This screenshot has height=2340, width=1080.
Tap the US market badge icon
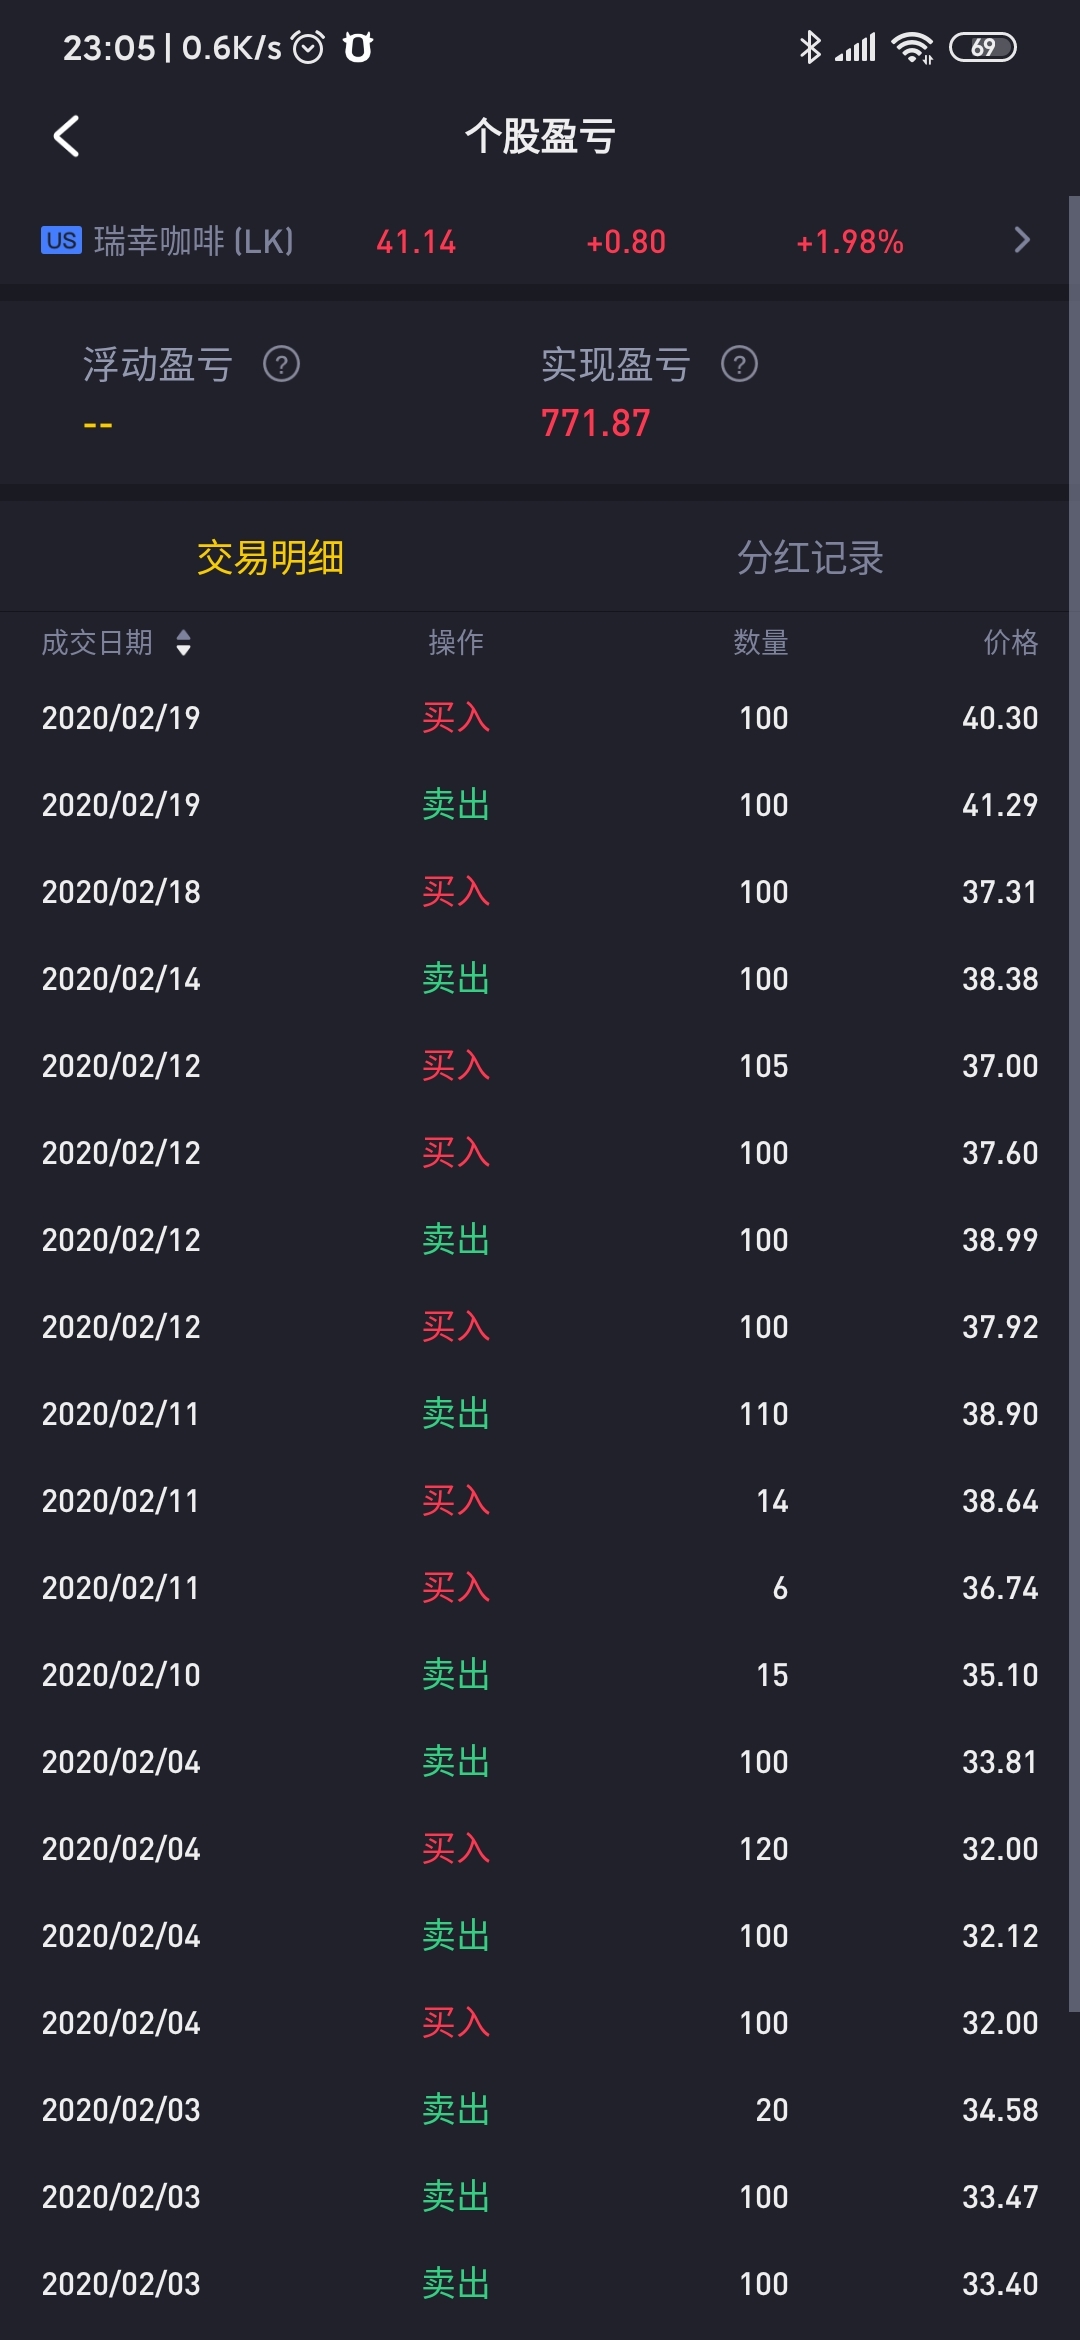61,241
